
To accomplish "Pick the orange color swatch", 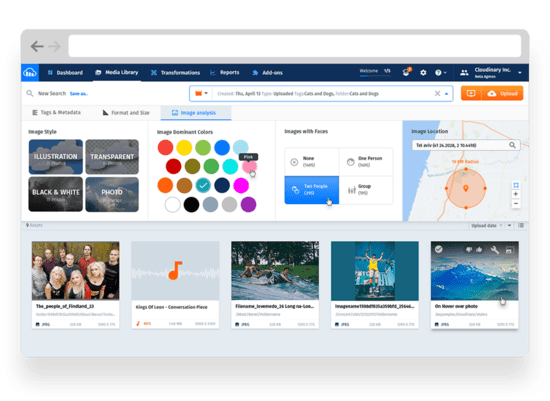I will [165, 185].
